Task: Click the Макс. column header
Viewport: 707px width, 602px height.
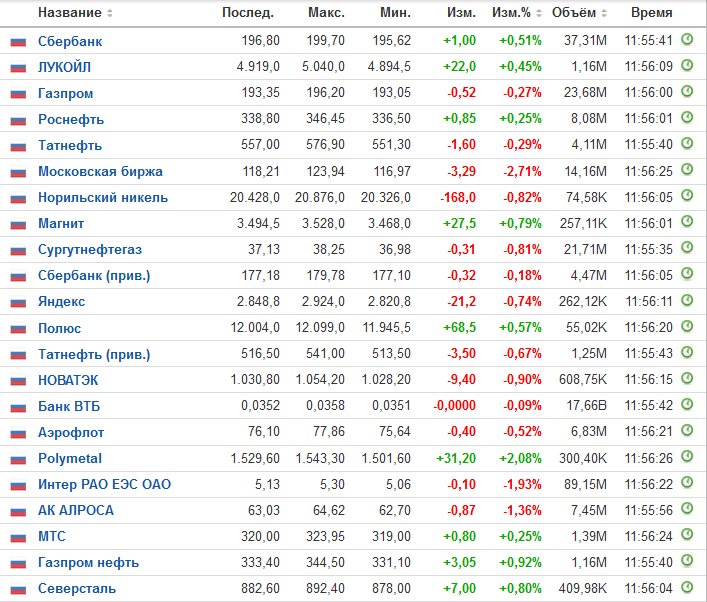Action: tap(326, 13)
